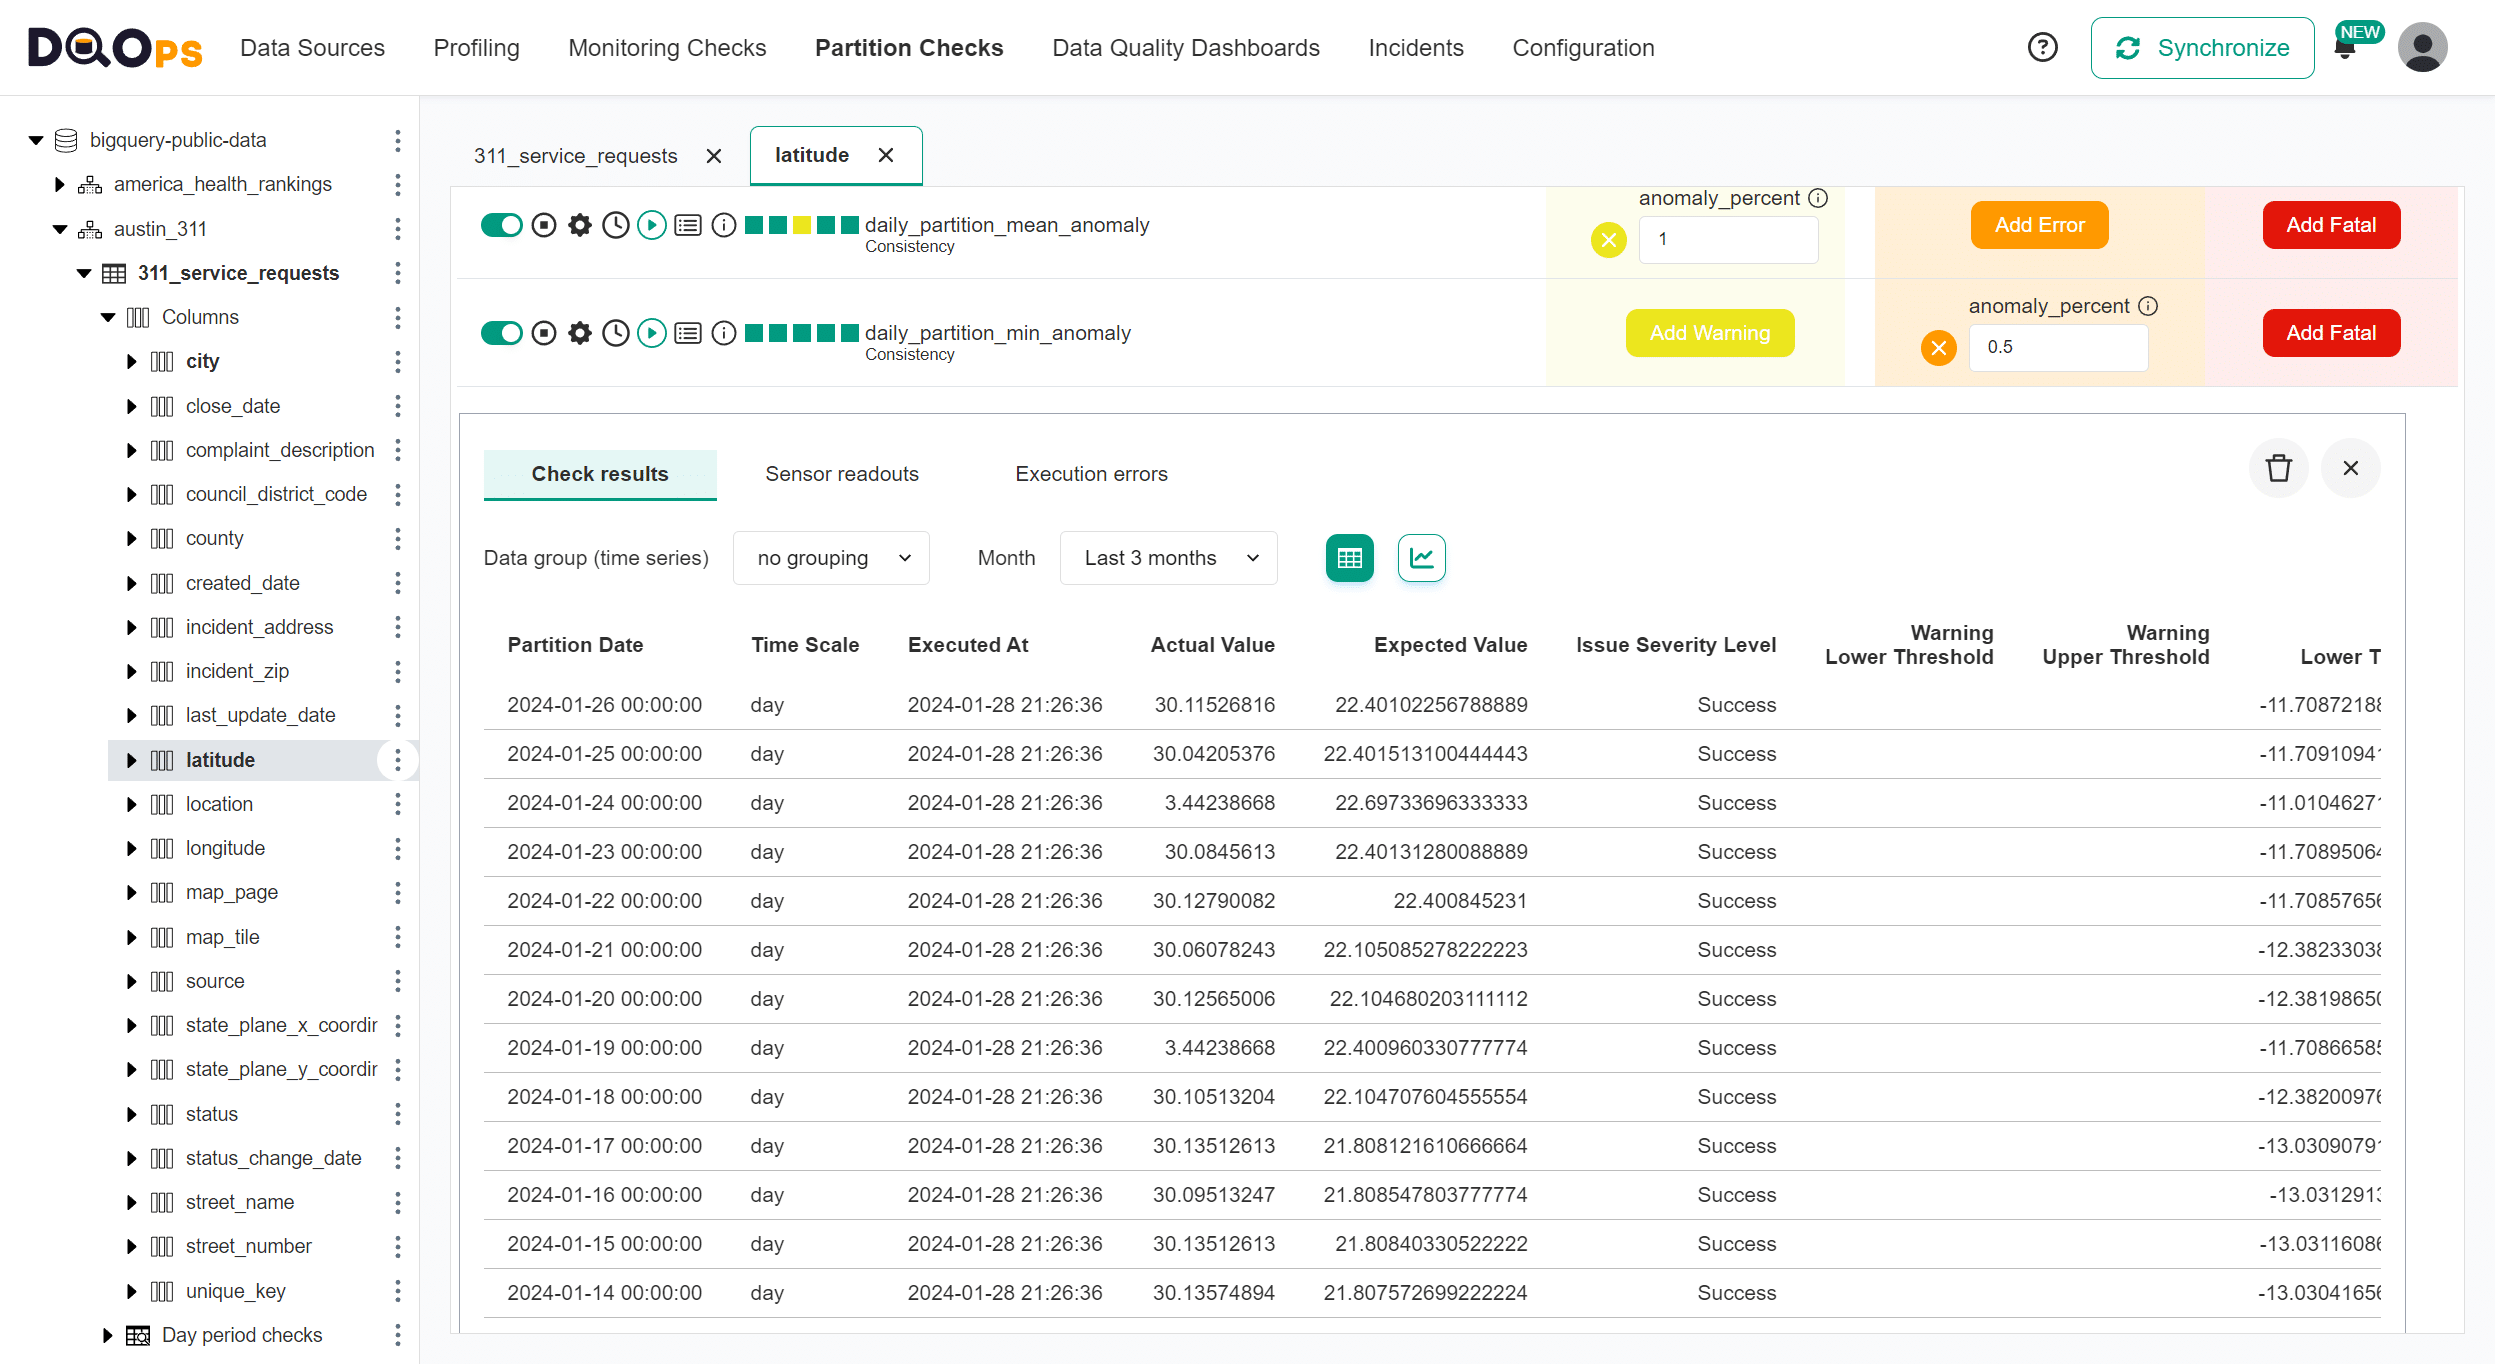Click the anomaly_percent value input field
Image resolution: width=2495 pixels, height=1364 pixels.
[x=1728, y=240]
